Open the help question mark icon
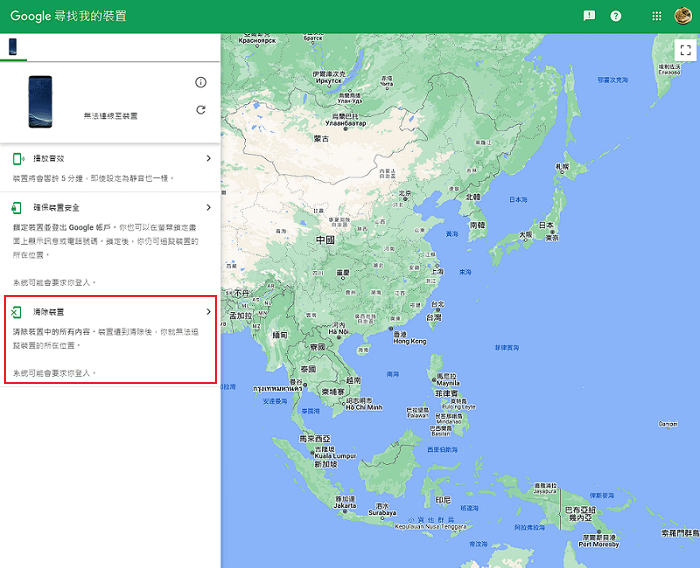The height and width of the screenshot is (568, 700). (x=616, y=16)
